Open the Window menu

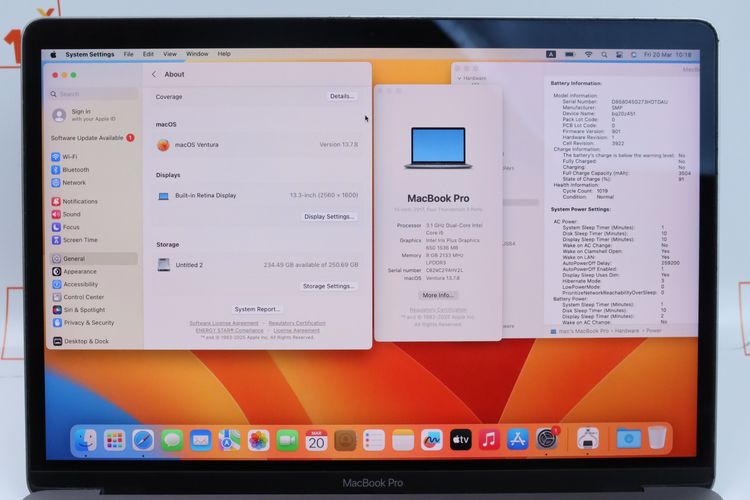coord(197,54)
